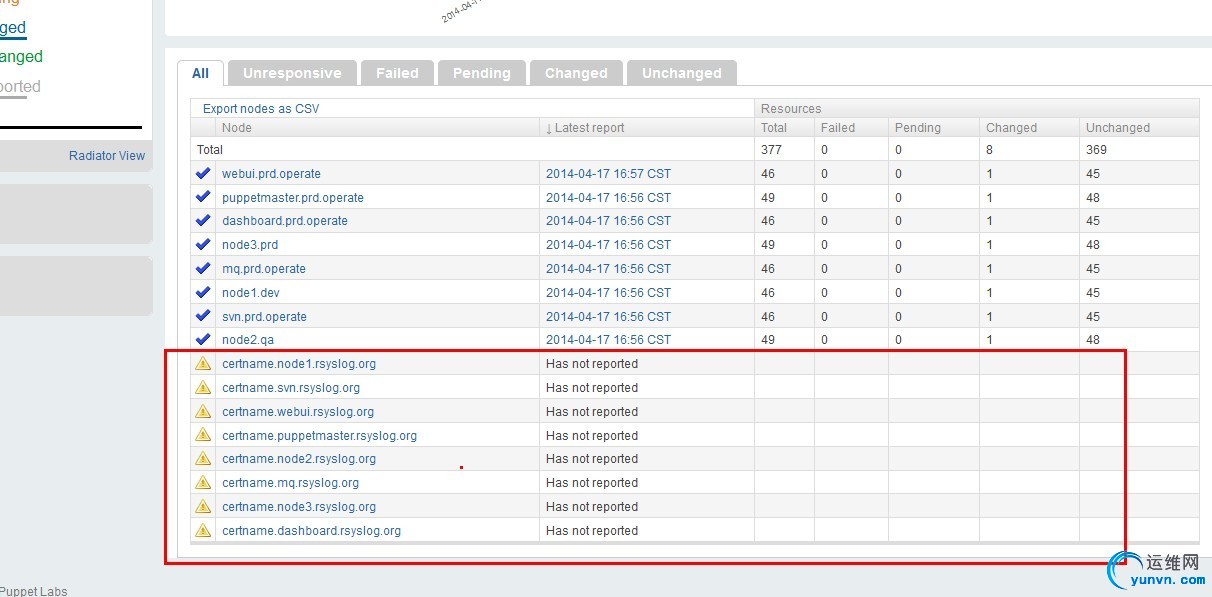Click Has not reported for certname.node1.rsyslog.org
This screenshot has width=1212, height=597.
[592, 364]
